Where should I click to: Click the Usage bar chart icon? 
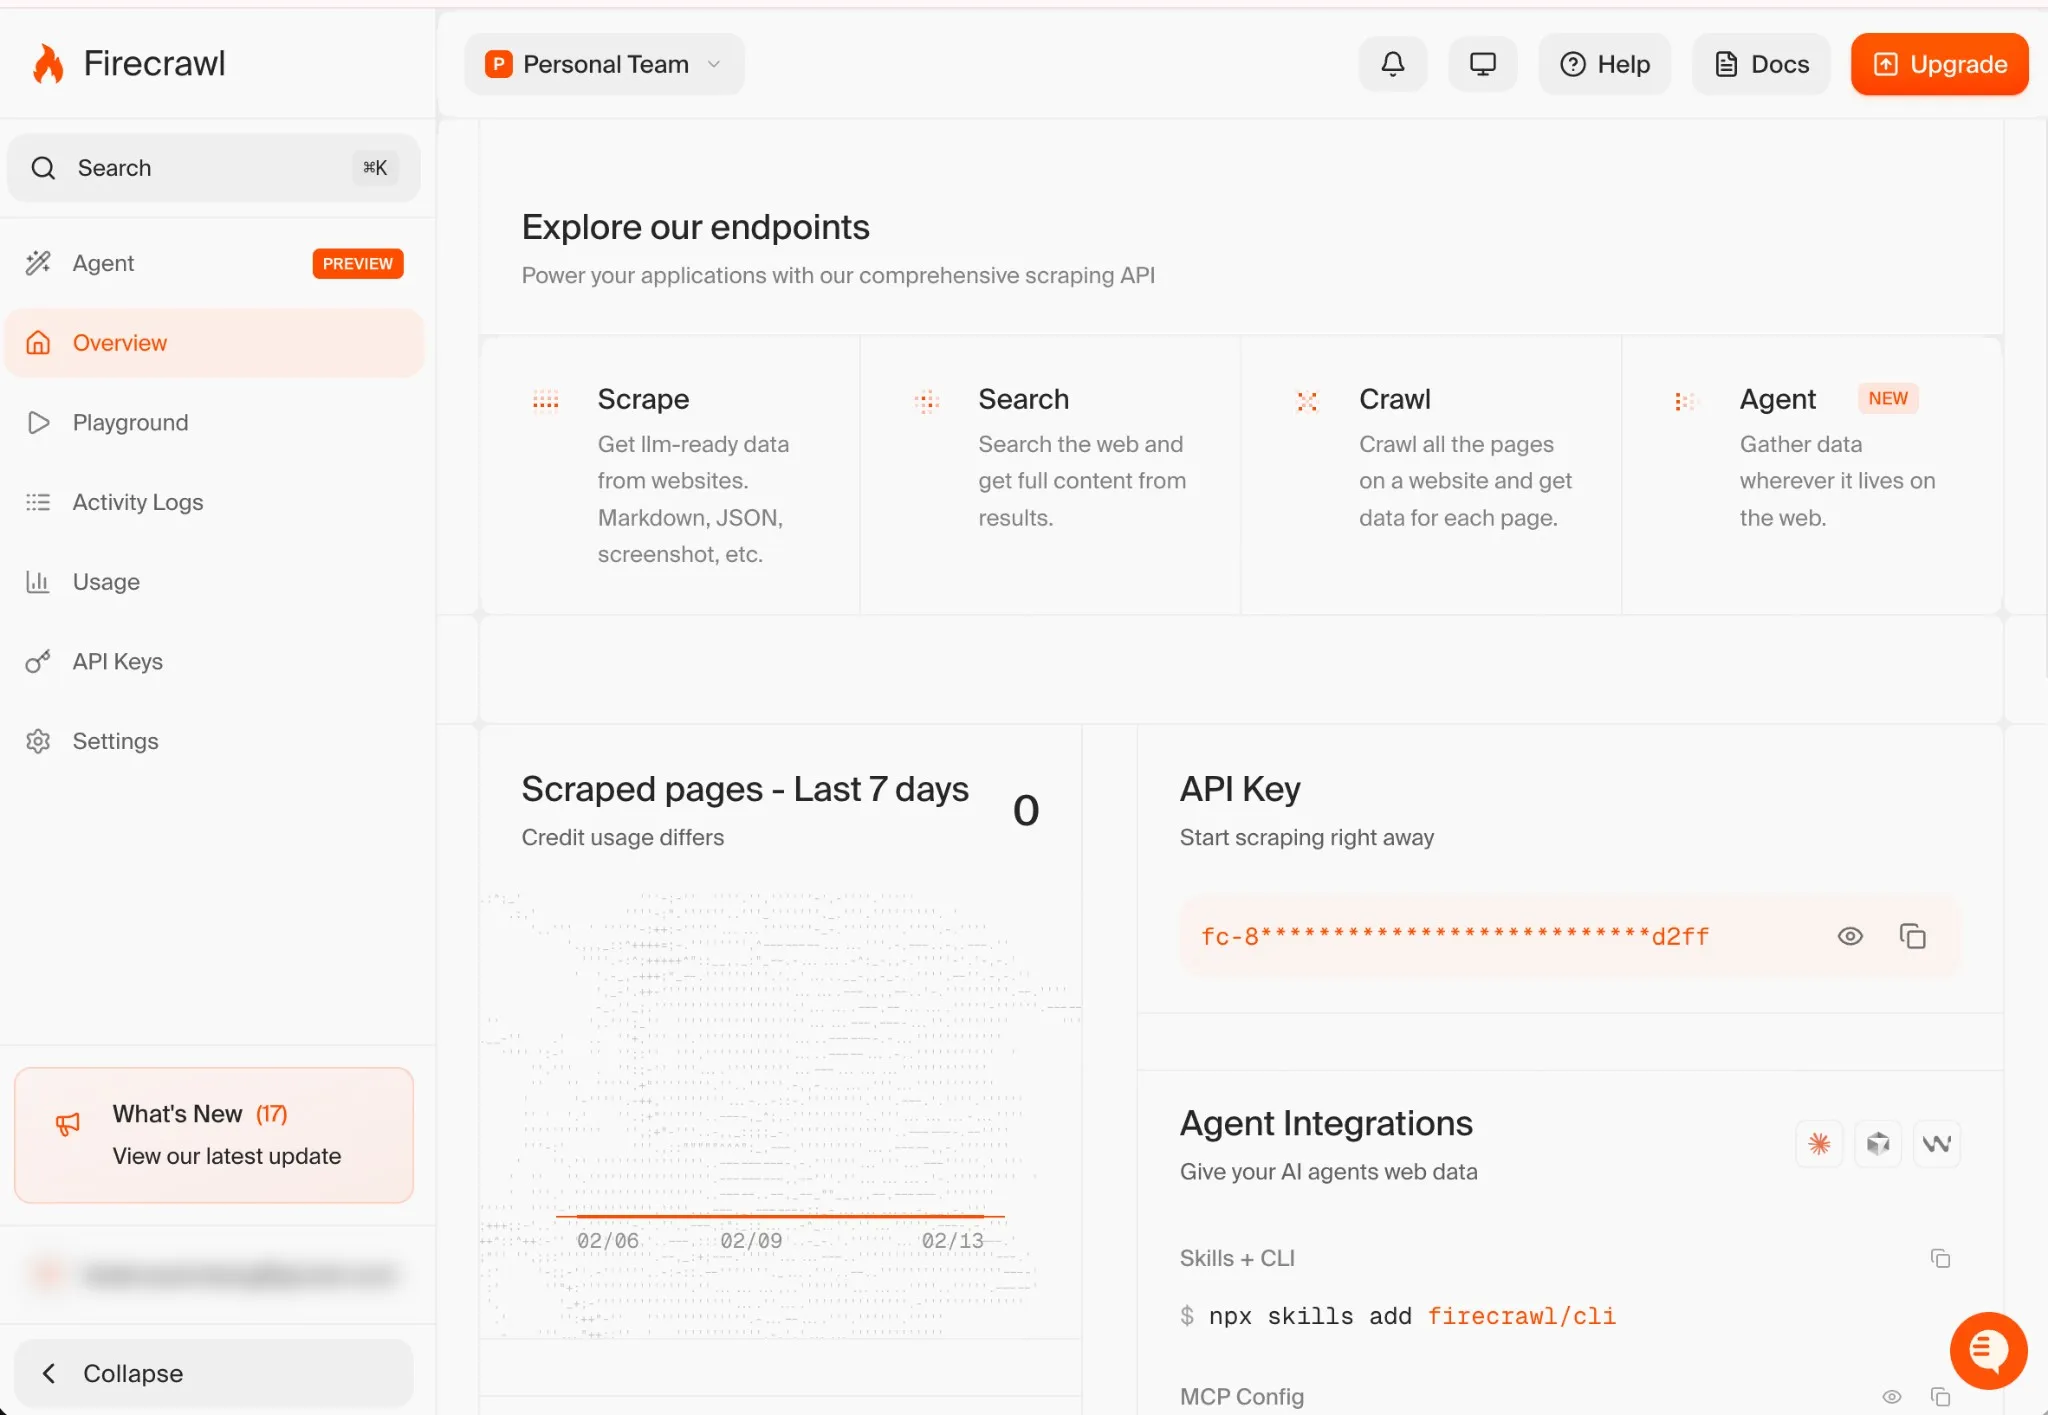[38, 582]
